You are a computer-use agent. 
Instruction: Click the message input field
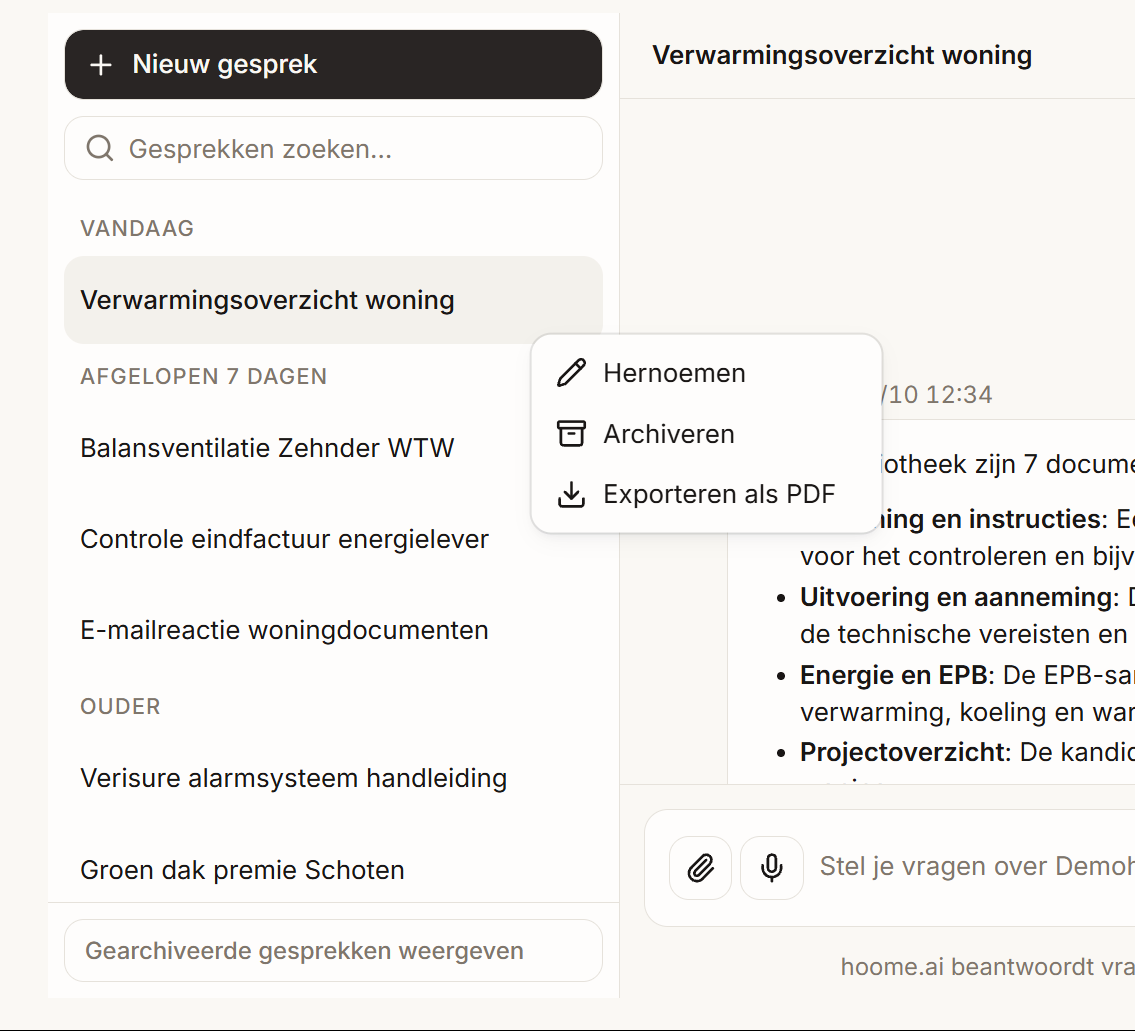click(976, 867)
